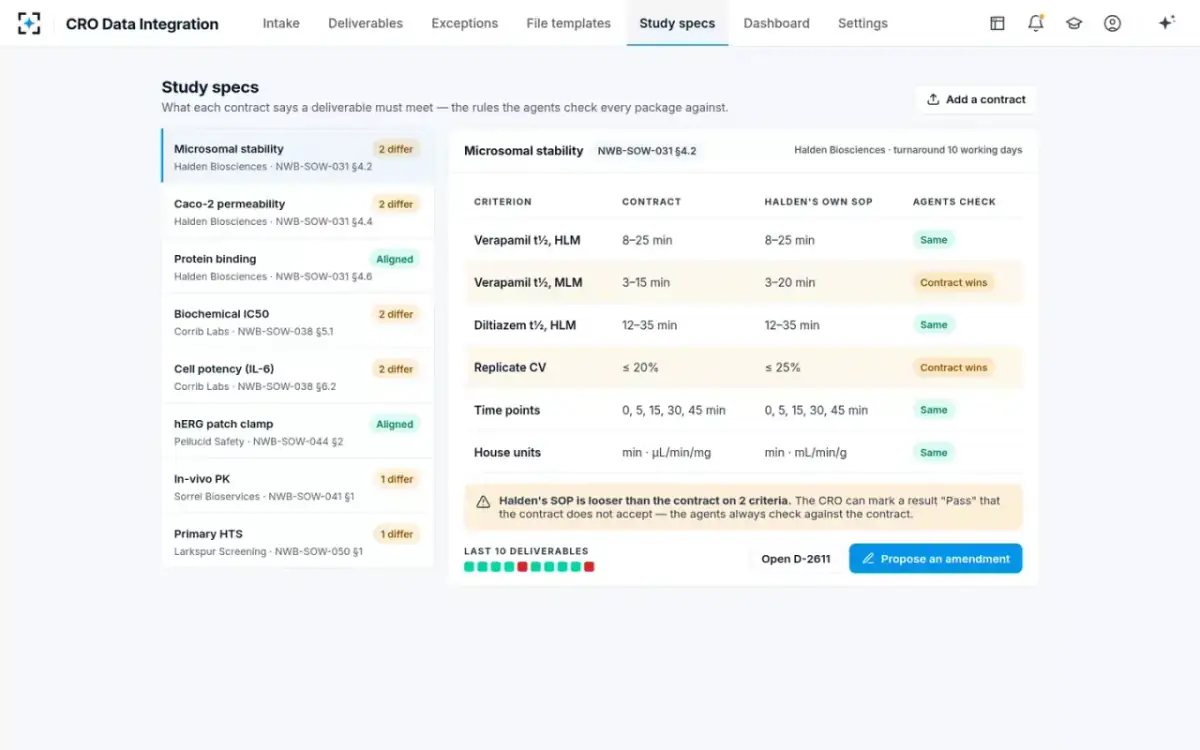Click the Replicate CV criterion label
This screenshot has width=1200, height=750.
pyautogui.click(x=510, y=367)
